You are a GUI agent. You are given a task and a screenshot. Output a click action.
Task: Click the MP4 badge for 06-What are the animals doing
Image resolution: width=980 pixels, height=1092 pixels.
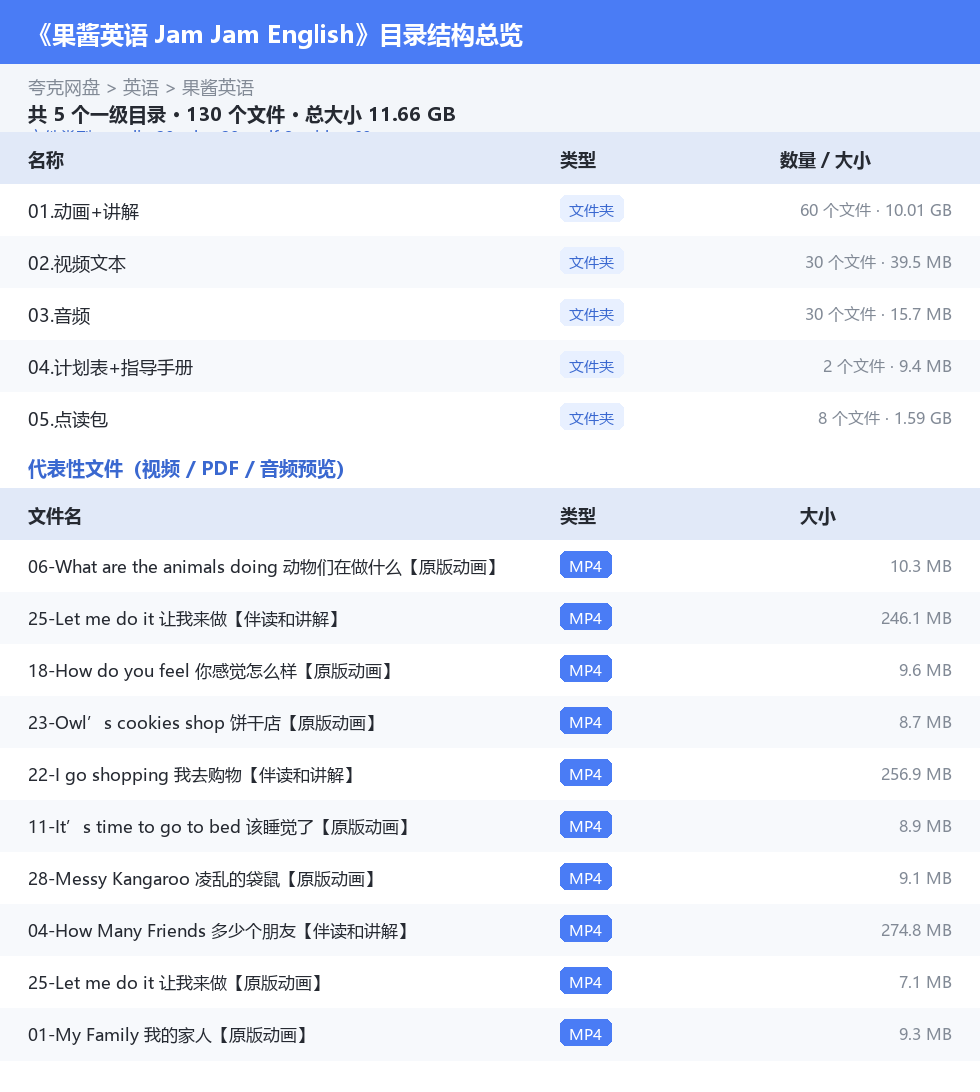point(586,566)
